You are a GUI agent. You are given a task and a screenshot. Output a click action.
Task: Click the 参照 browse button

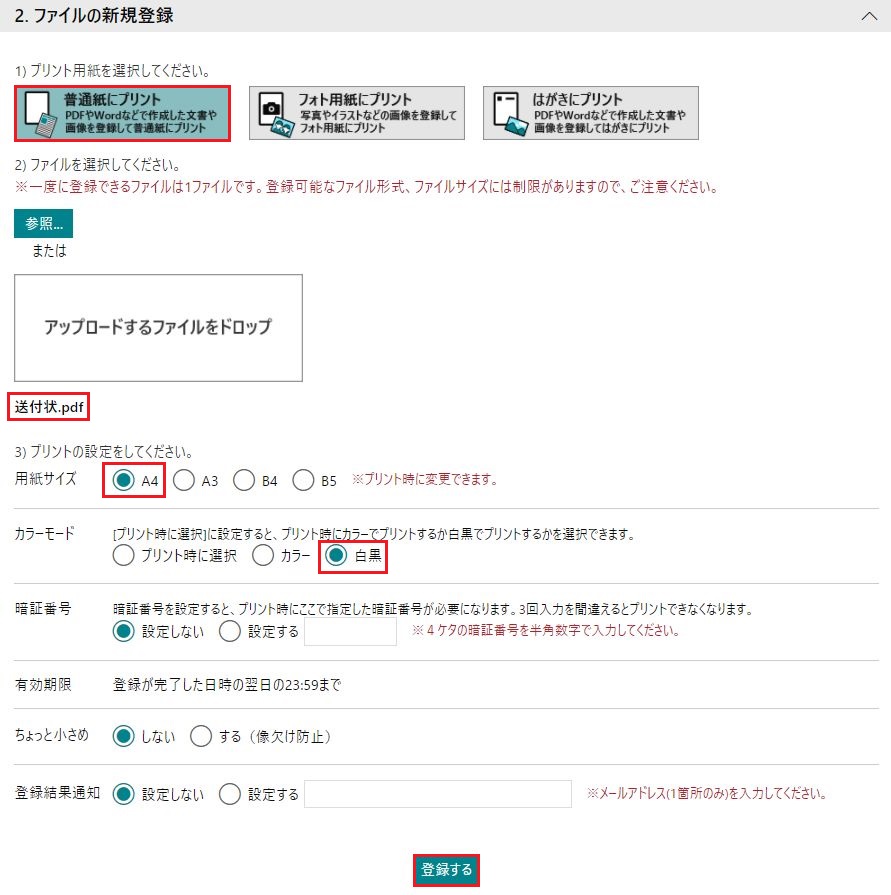[x=43, y=223]
